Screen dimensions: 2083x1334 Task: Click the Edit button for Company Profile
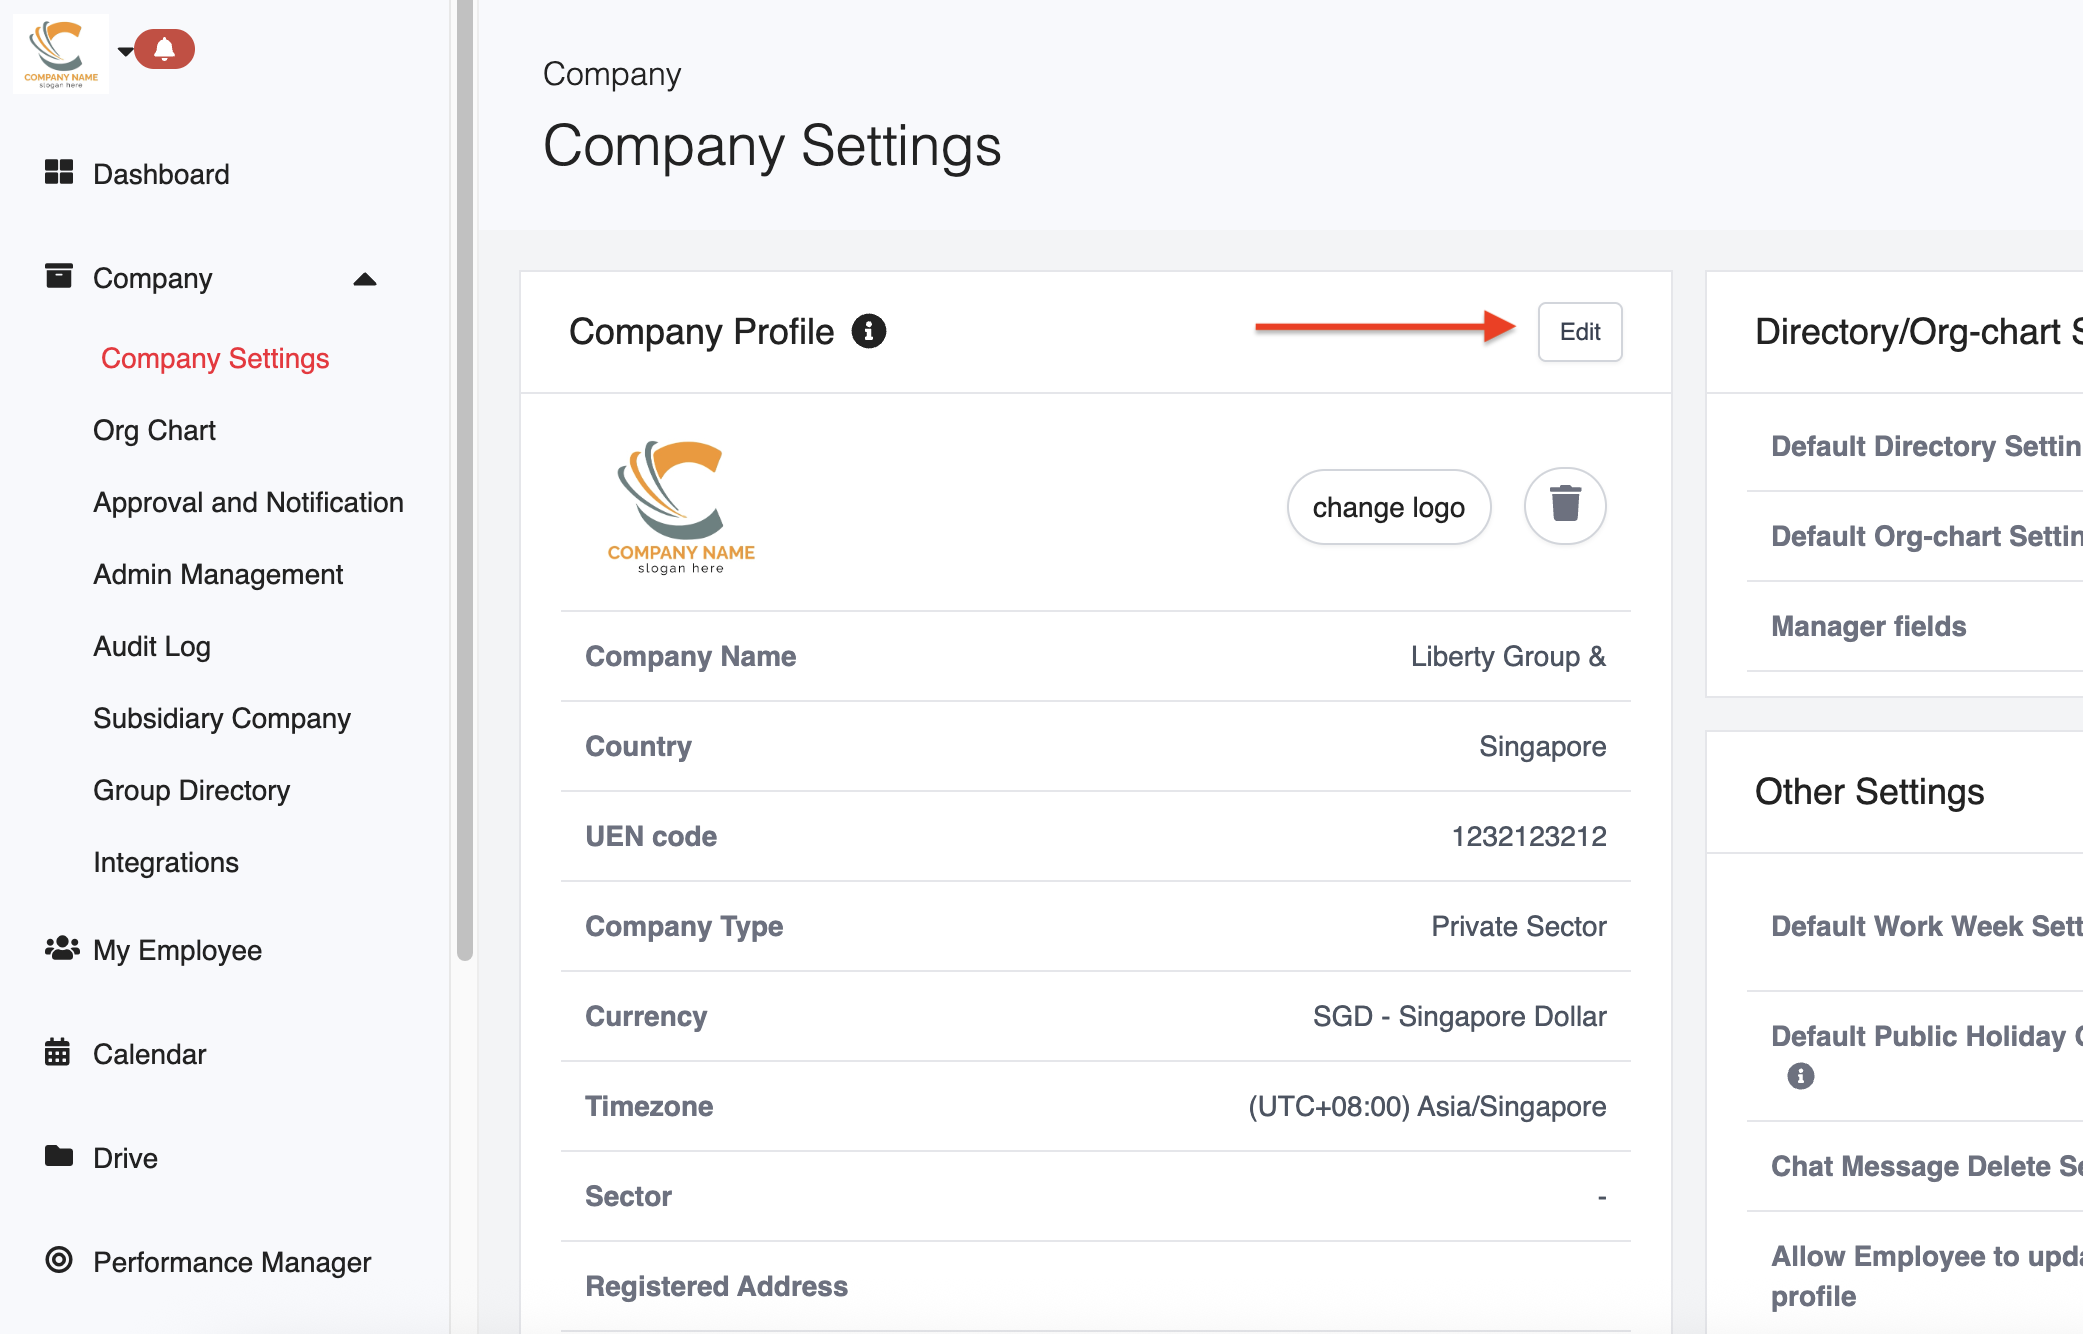[x=1579, y=332]
